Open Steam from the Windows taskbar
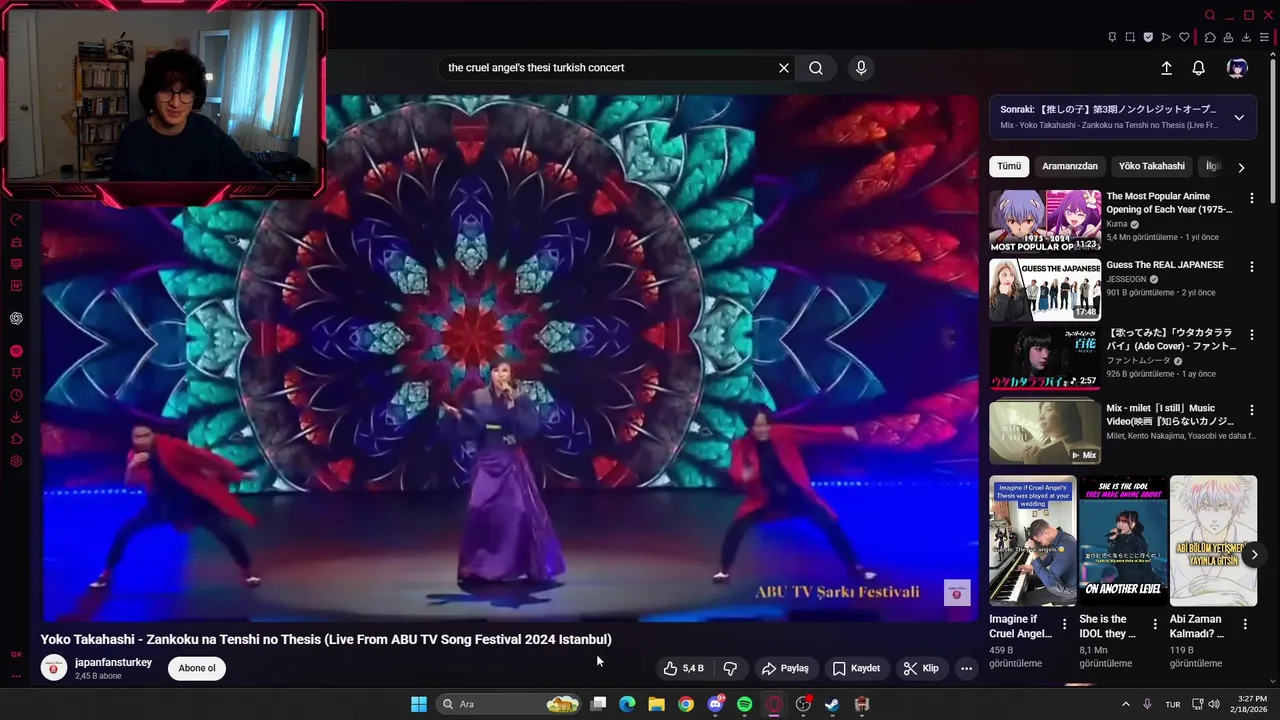The width and height of the screenshot is (1280, 720). (832, 704)
